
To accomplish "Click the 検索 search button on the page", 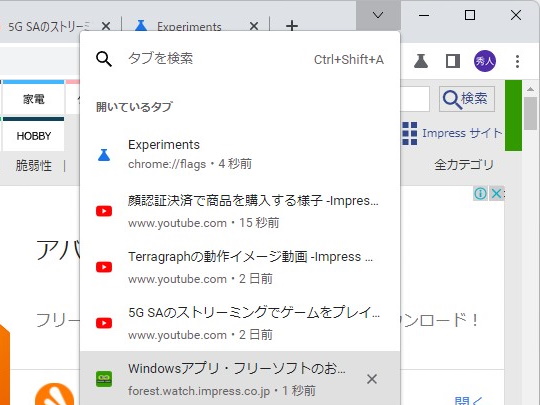I will 467,99.
